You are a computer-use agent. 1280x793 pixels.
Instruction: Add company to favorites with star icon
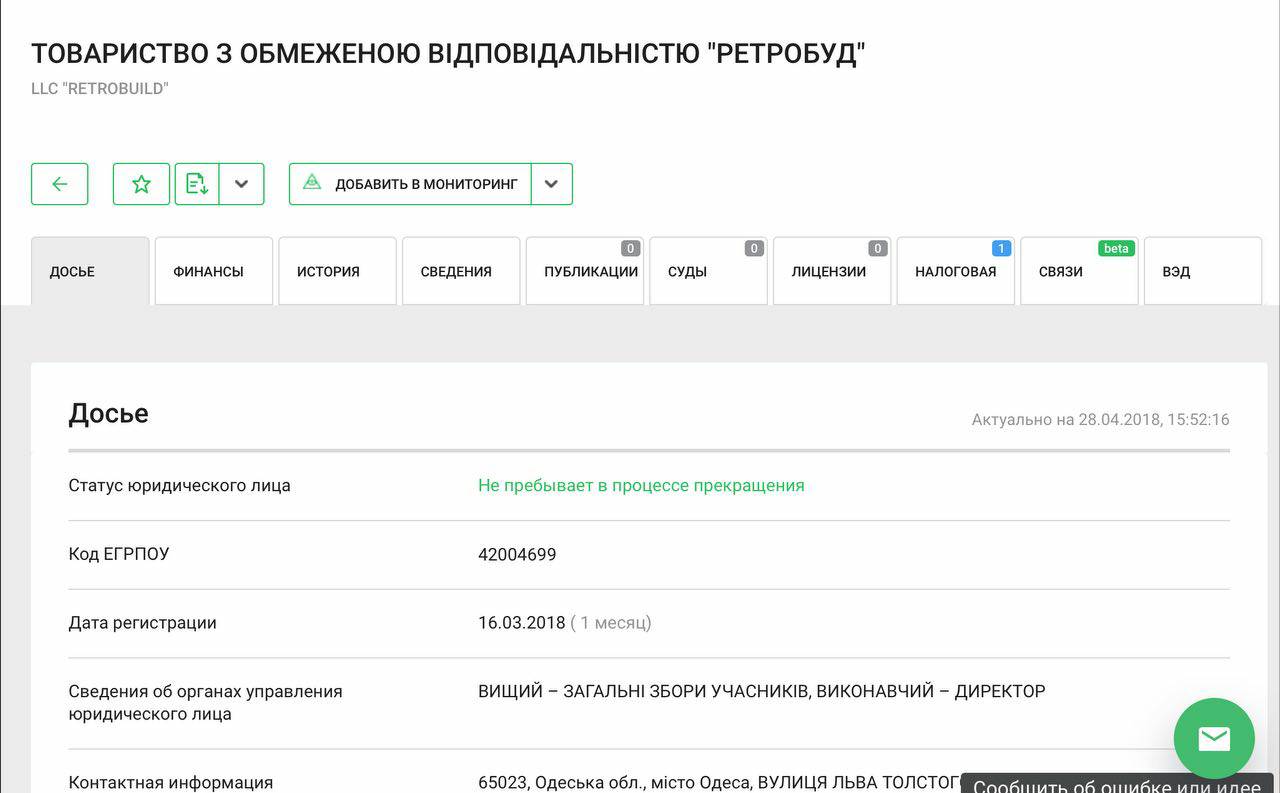coord(141,184)
